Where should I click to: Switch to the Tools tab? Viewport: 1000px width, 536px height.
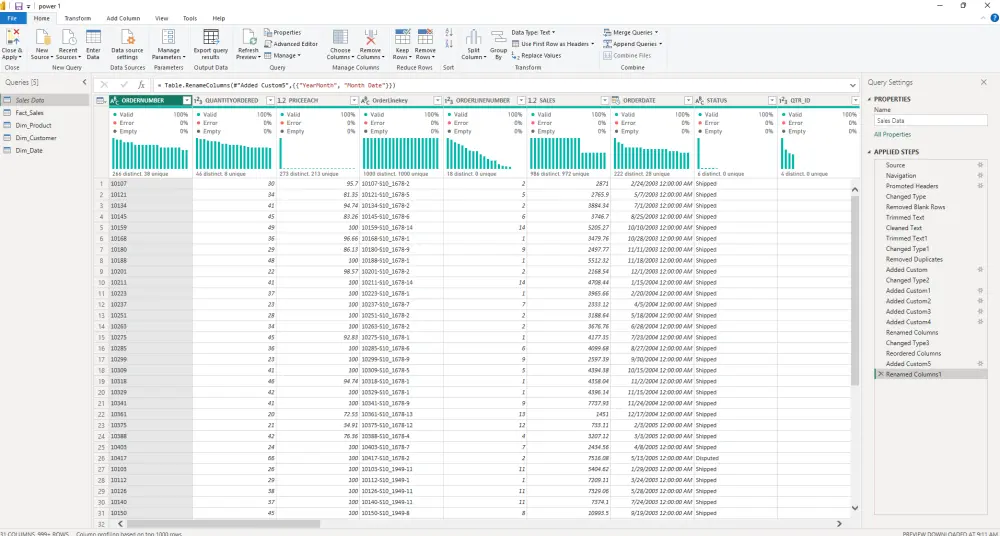(x=190, y=19)
